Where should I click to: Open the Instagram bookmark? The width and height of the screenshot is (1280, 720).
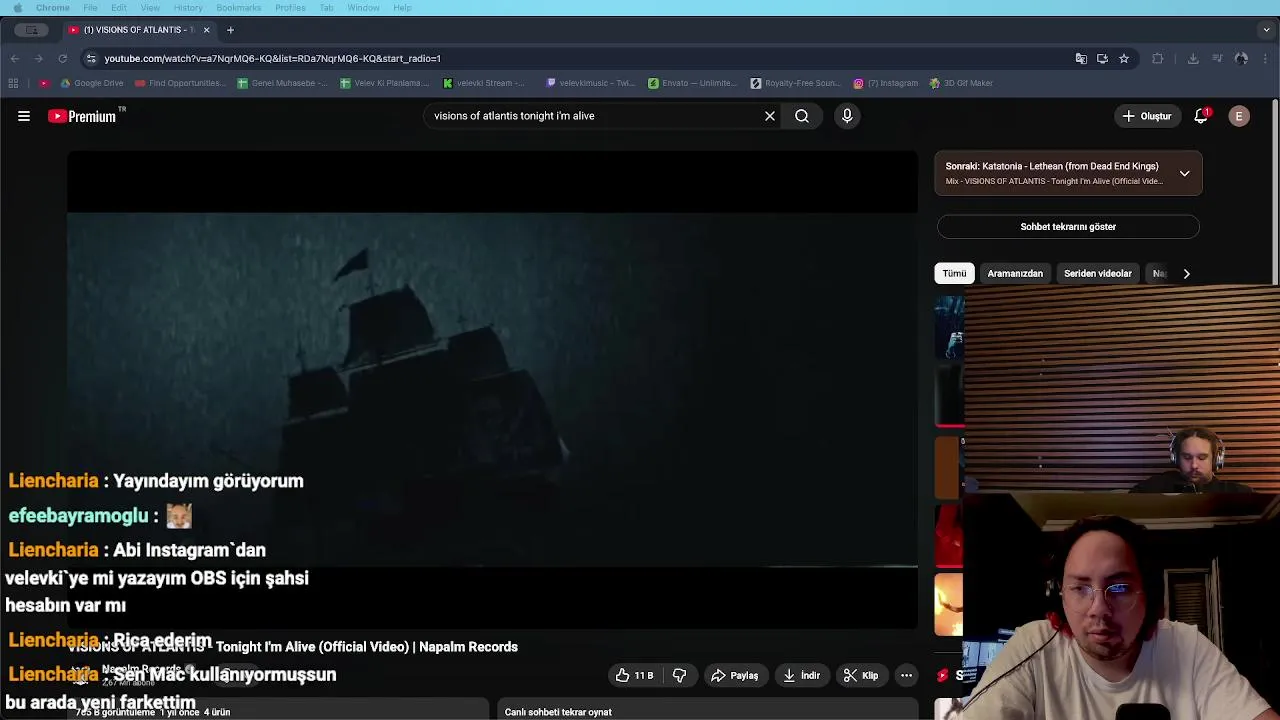tap(886, 83)
